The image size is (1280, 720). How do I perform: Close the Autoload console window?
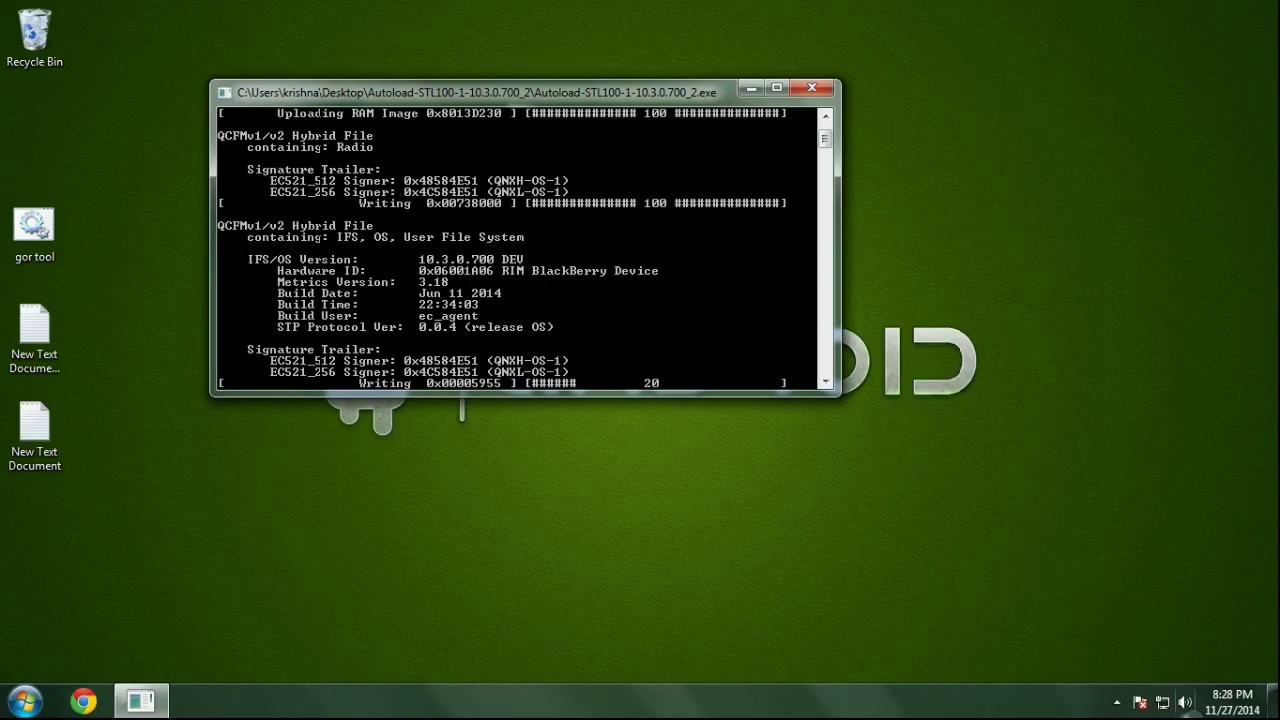coord(812,88)
